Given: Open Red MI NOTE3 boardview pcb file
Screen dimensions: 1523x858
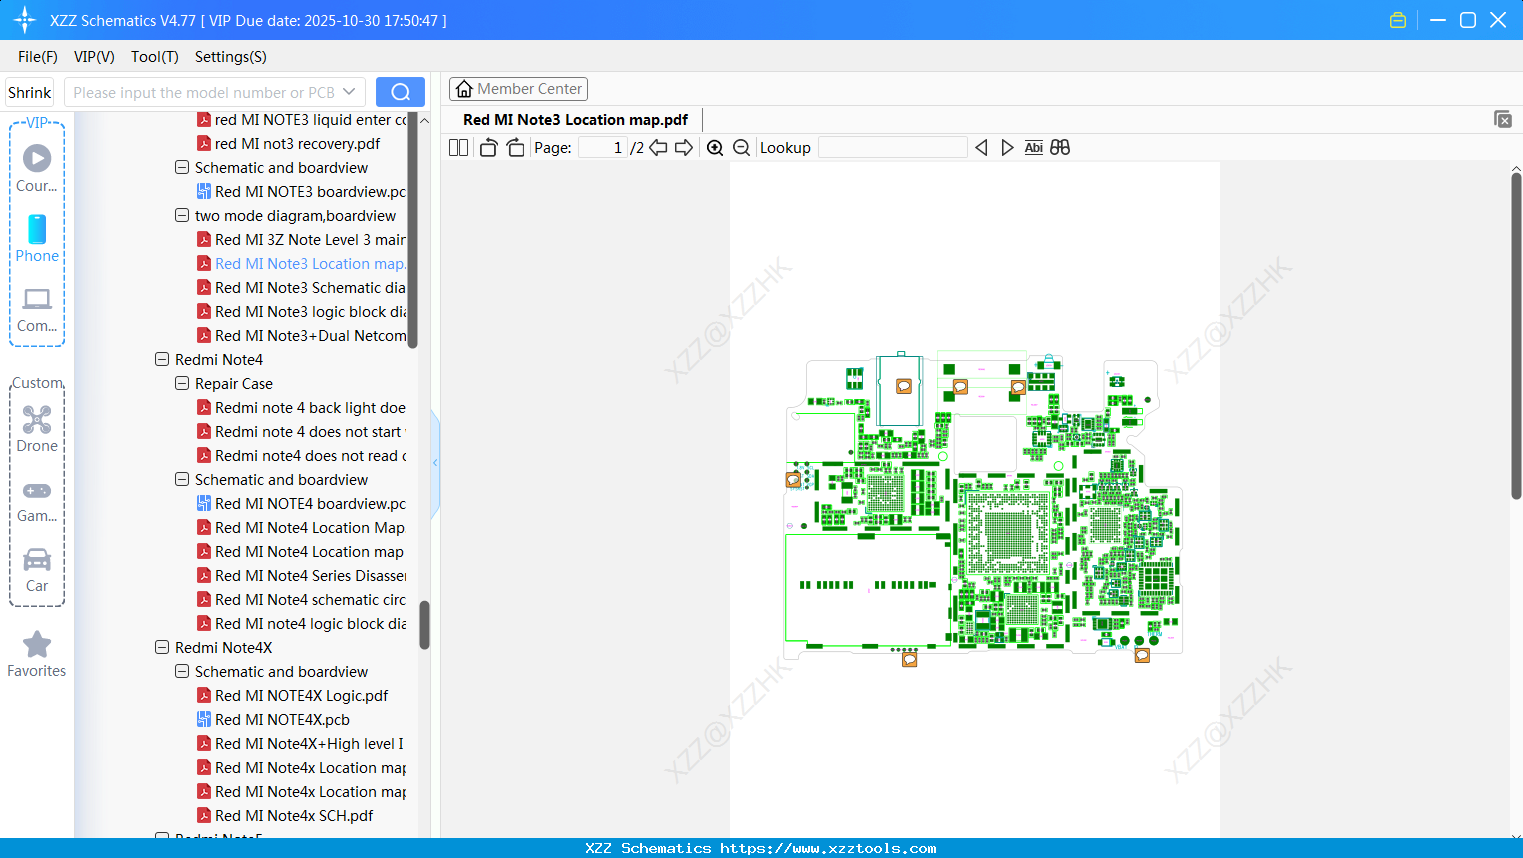Looking at the screenshot, I should pos(301,192).
